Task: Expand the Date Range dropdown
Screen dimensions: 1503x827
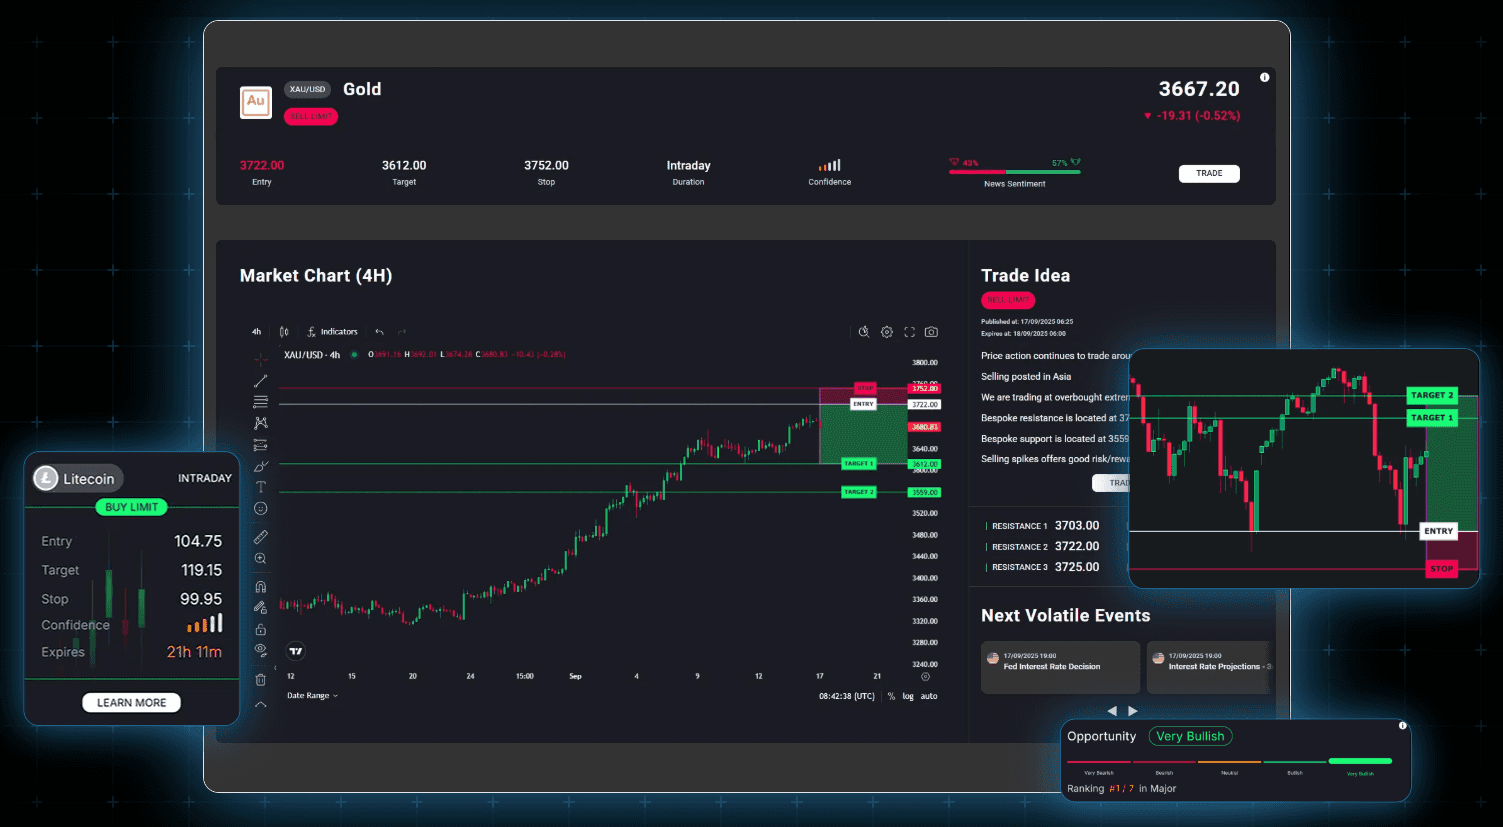Action: coord(312,696)
